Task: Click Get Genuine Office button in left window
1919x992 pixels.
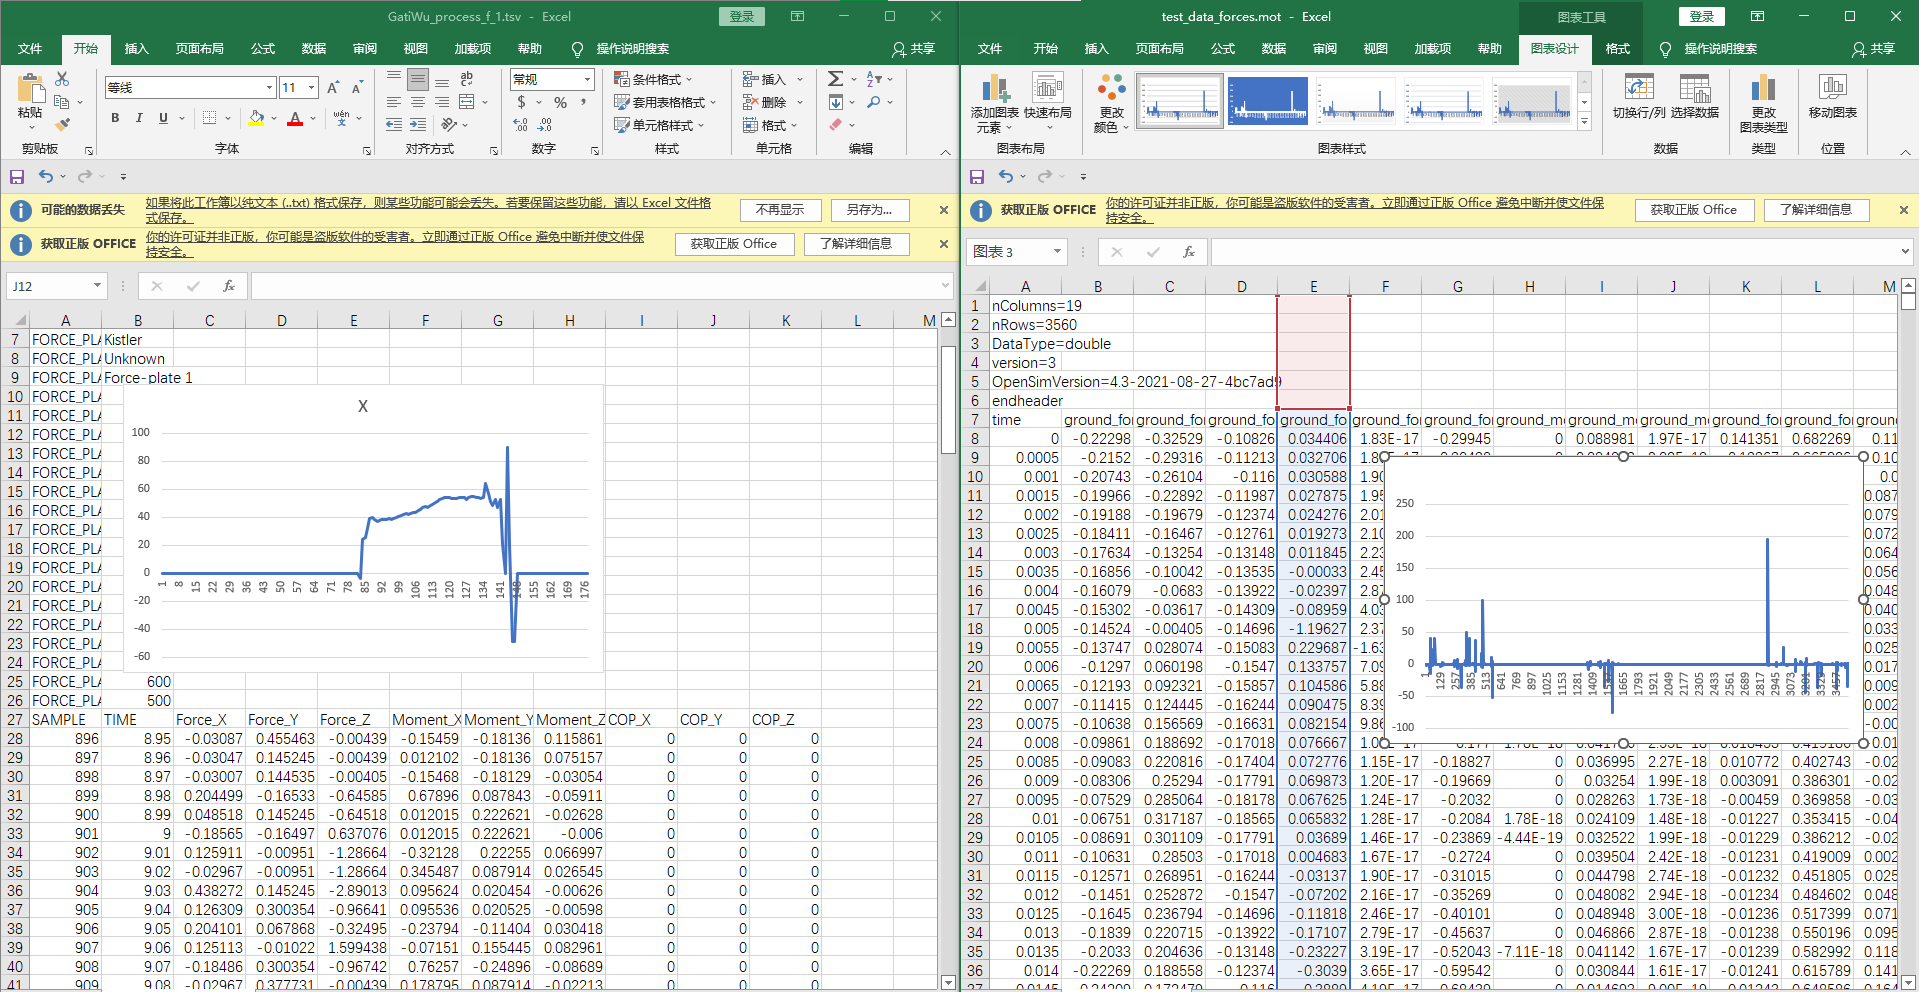Action: [x=733, y=244]
